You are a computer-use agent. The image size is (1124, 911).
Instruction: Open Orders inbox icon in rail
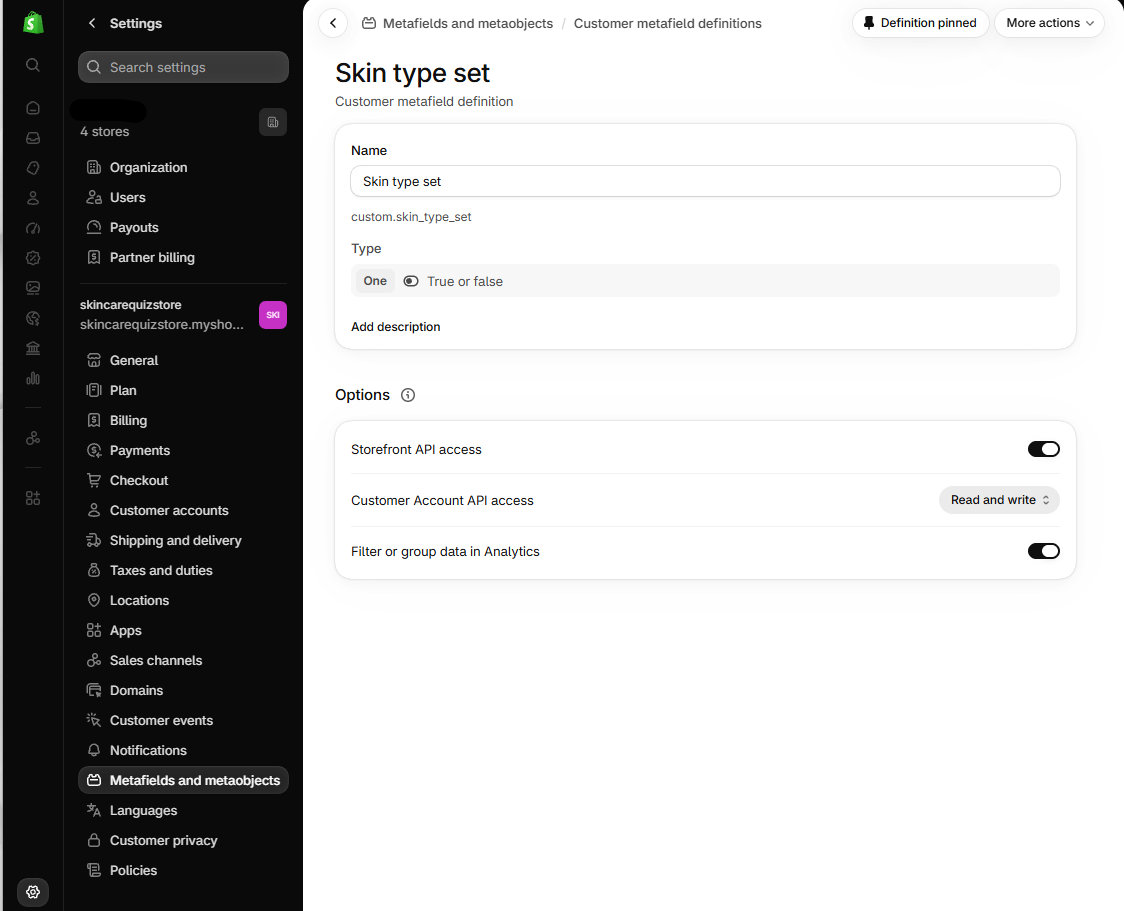pyautogui.click(x=33, y=138)
